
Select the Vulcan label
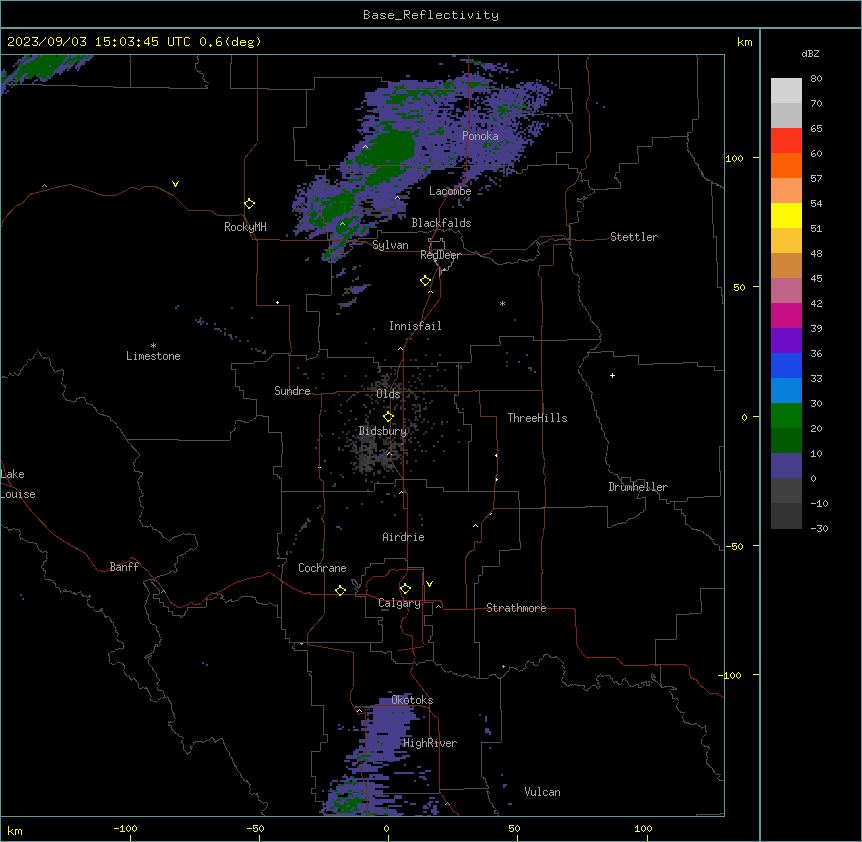(542, 792)
